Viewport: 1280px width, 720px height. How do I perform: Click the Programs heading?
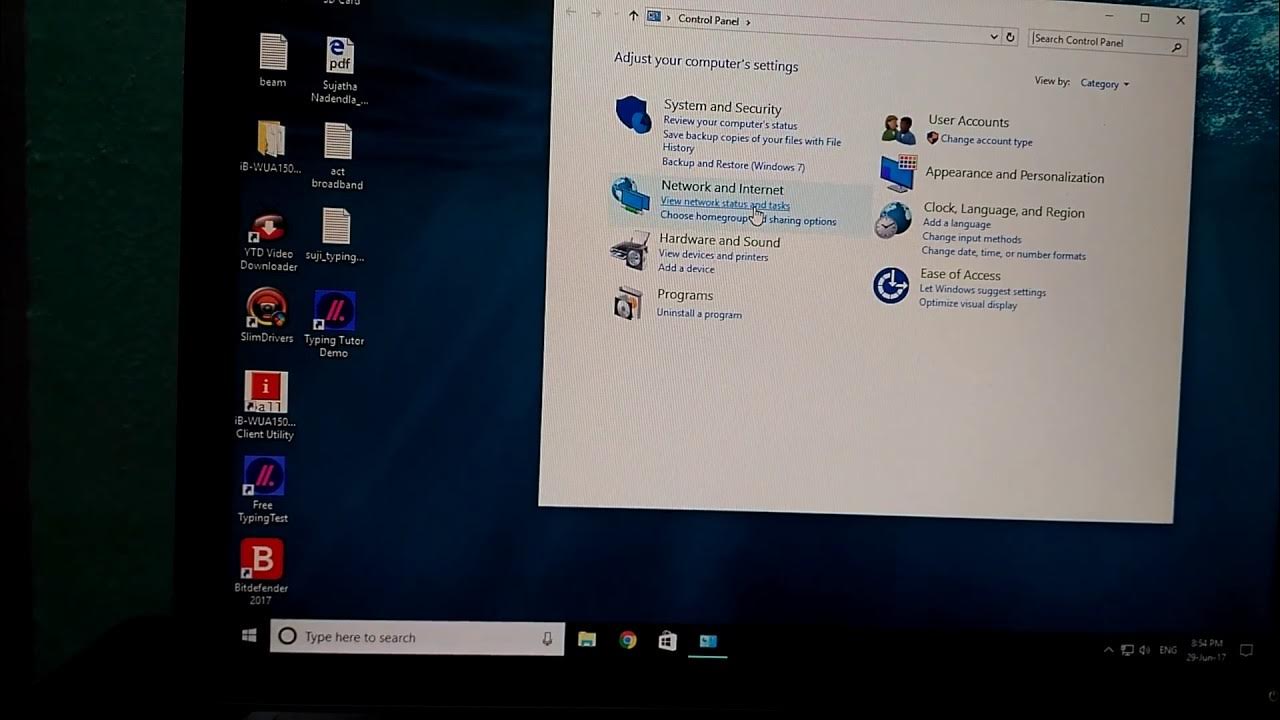[685, 295]
